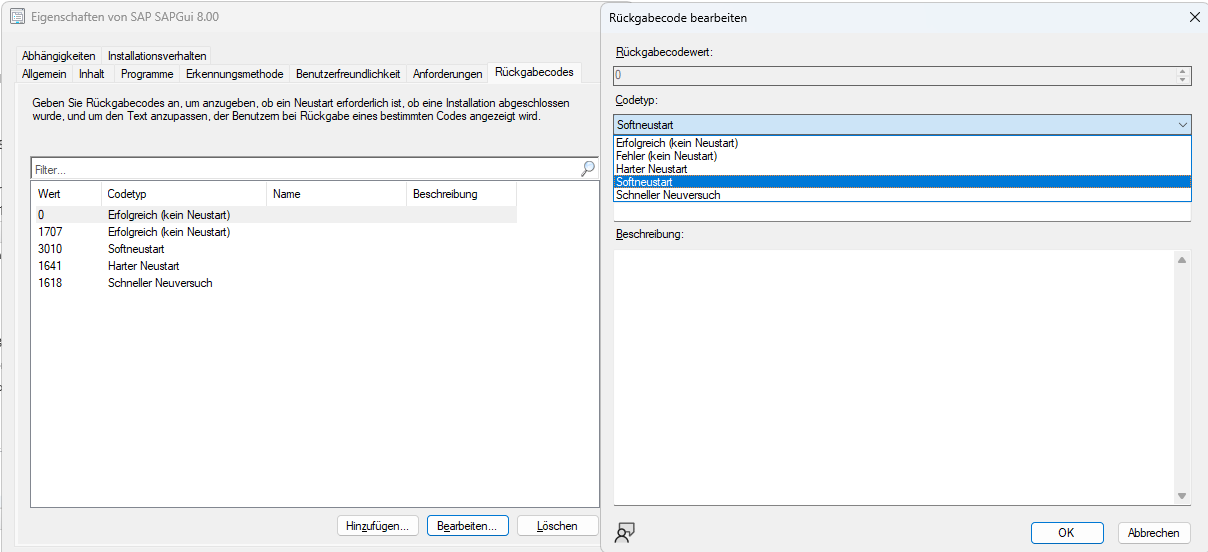
Task: Click the Hinzufügen button
Action: (x=377, y=526)
